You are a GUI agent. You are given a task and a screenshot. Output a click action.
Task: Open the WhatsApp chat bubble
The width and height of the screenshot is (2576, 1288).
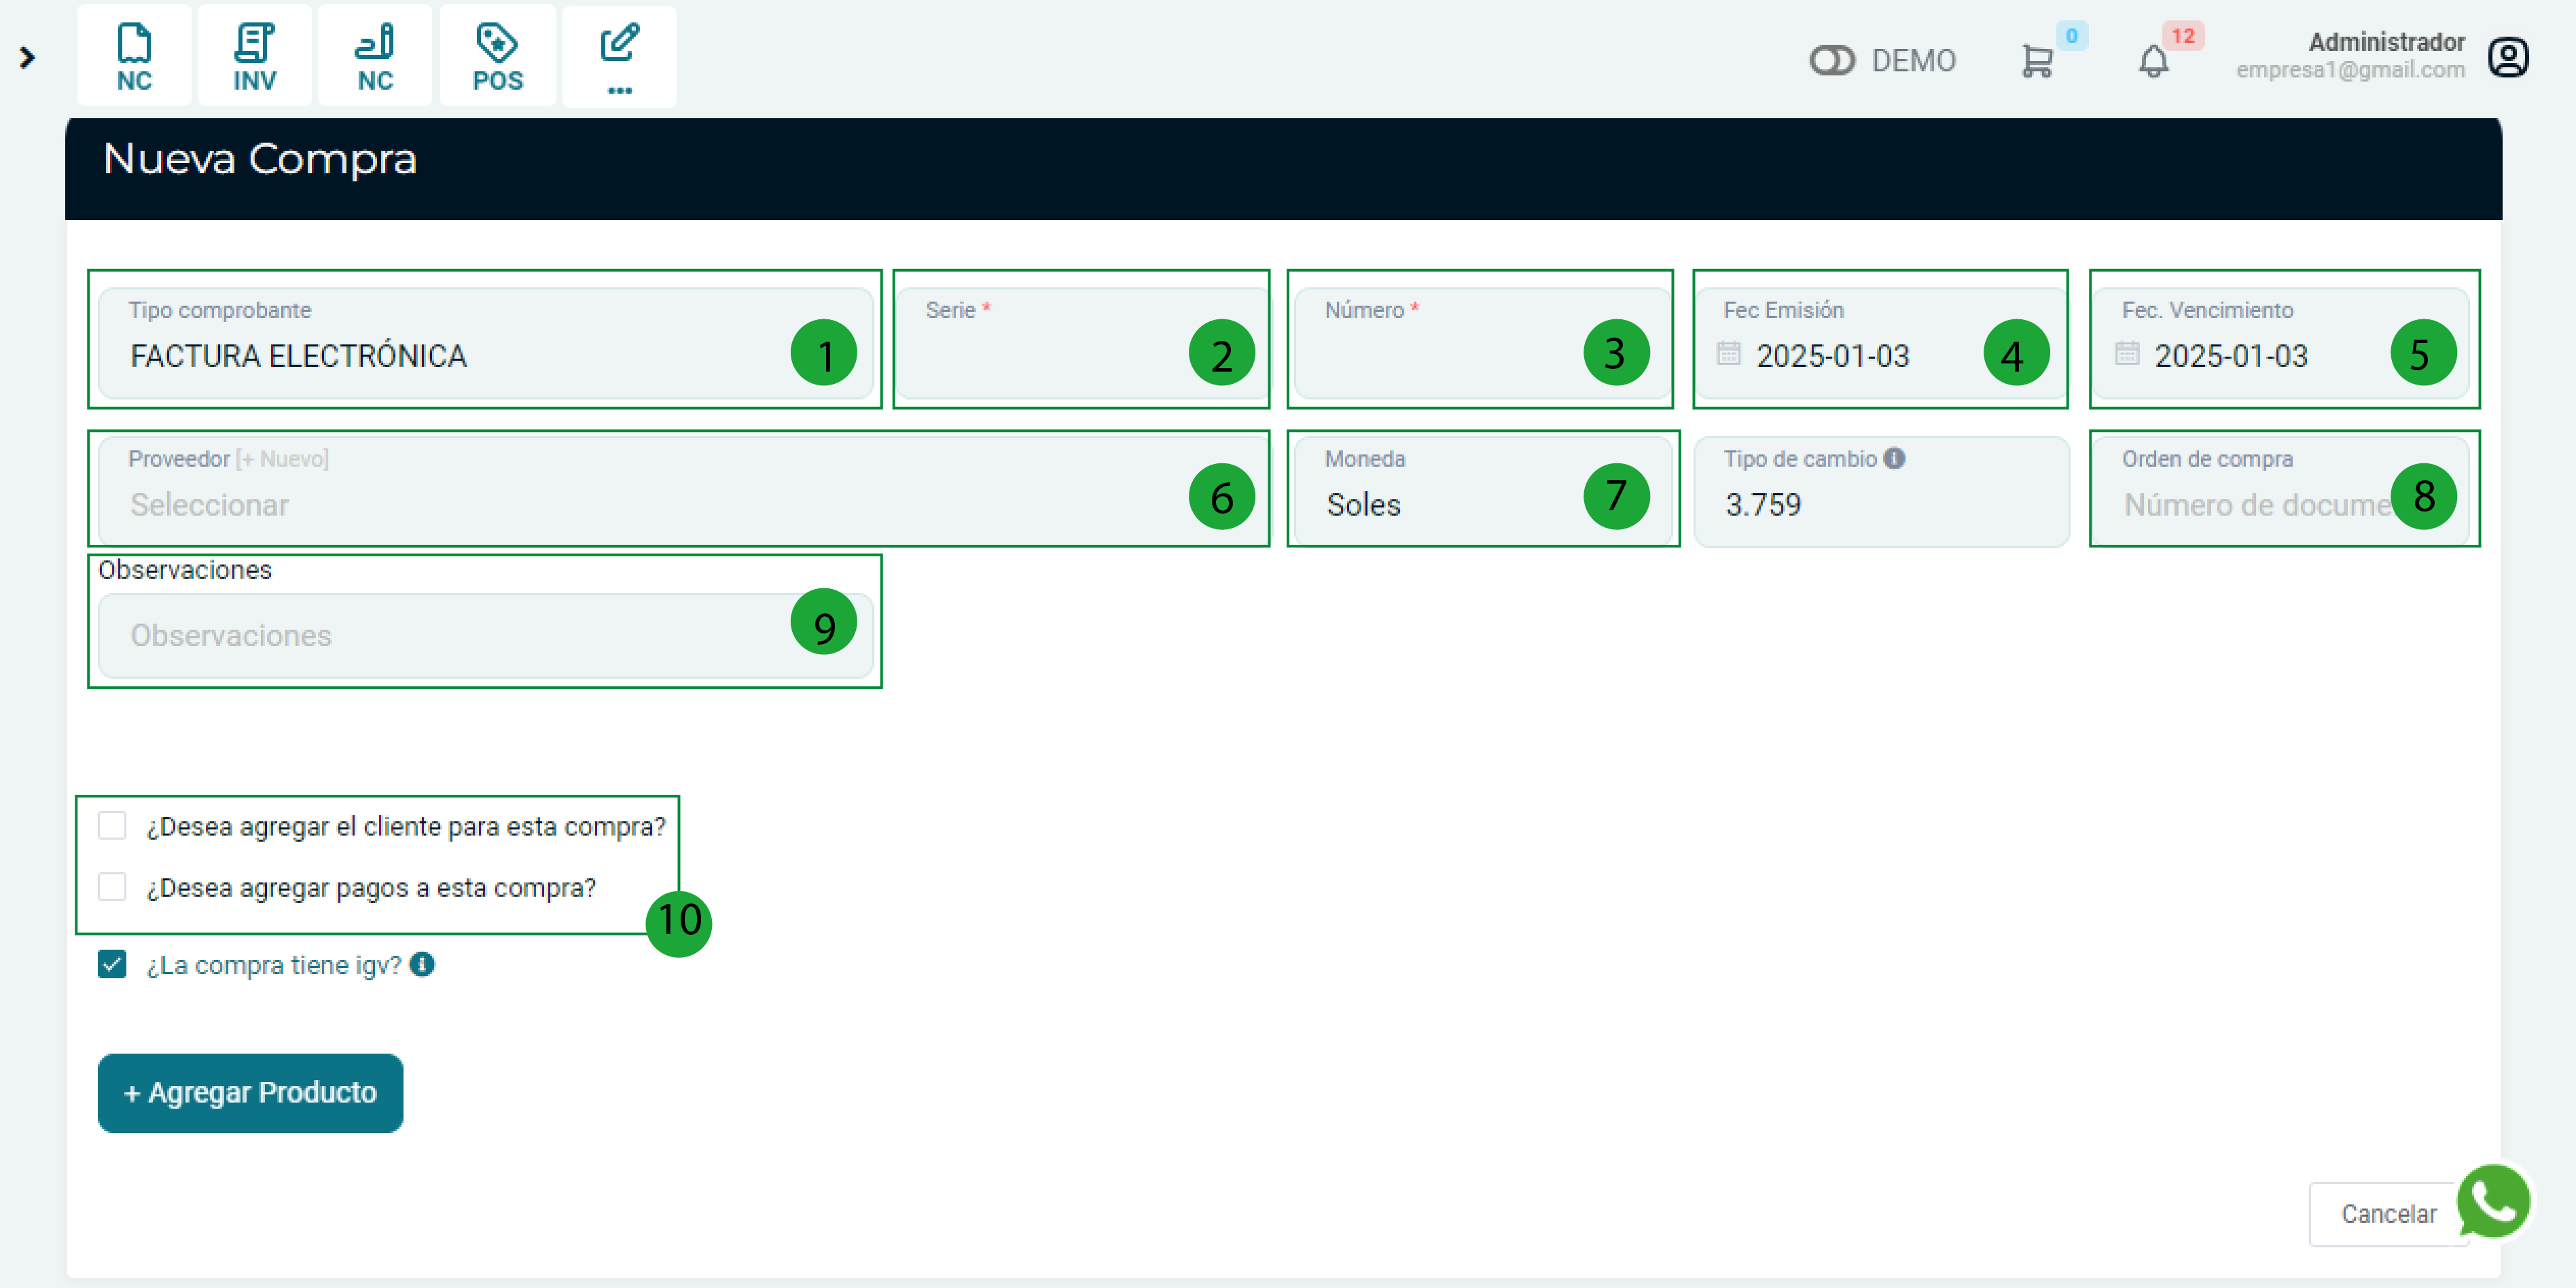tap(2493, 1201)
